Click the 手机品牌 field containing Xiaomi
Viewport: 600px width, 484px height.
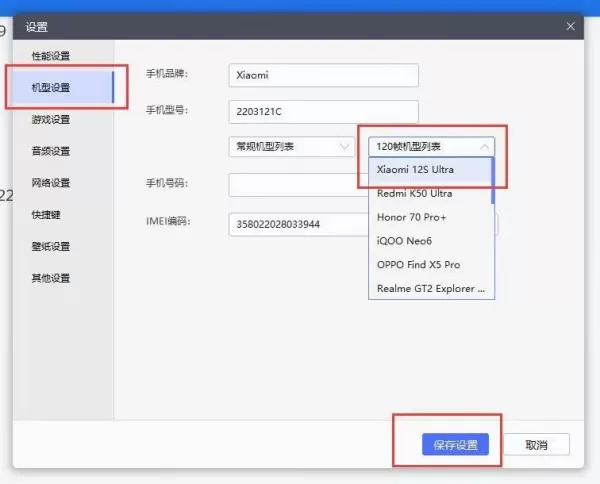coord(323,75)
